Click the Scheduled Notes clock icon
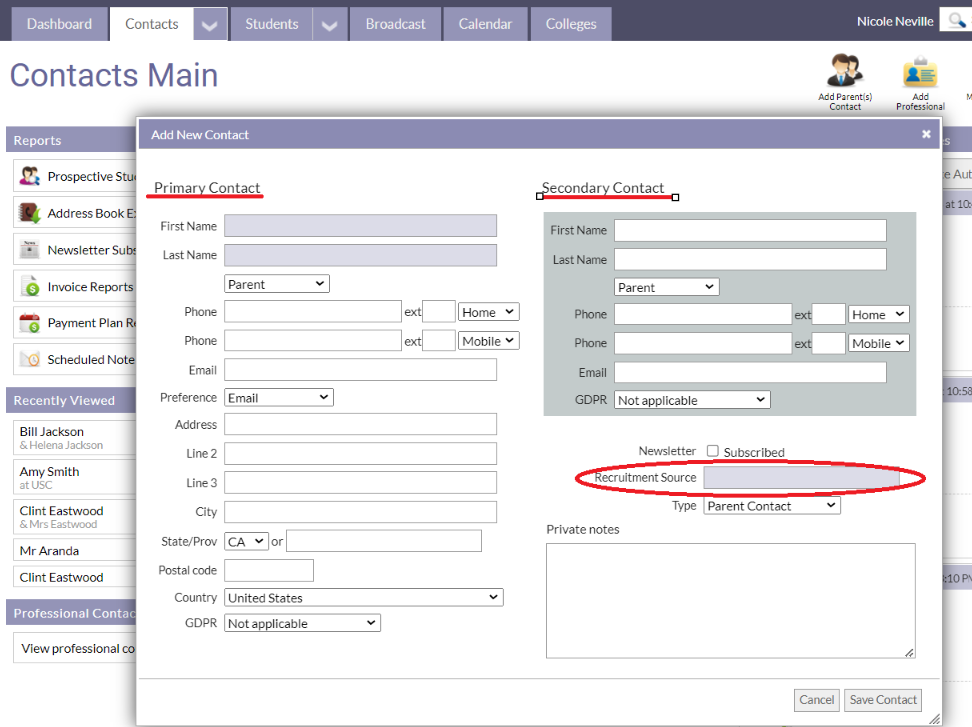Image resolution: width=972 pixels, height=727 pixels. click(x=29, y=359)
